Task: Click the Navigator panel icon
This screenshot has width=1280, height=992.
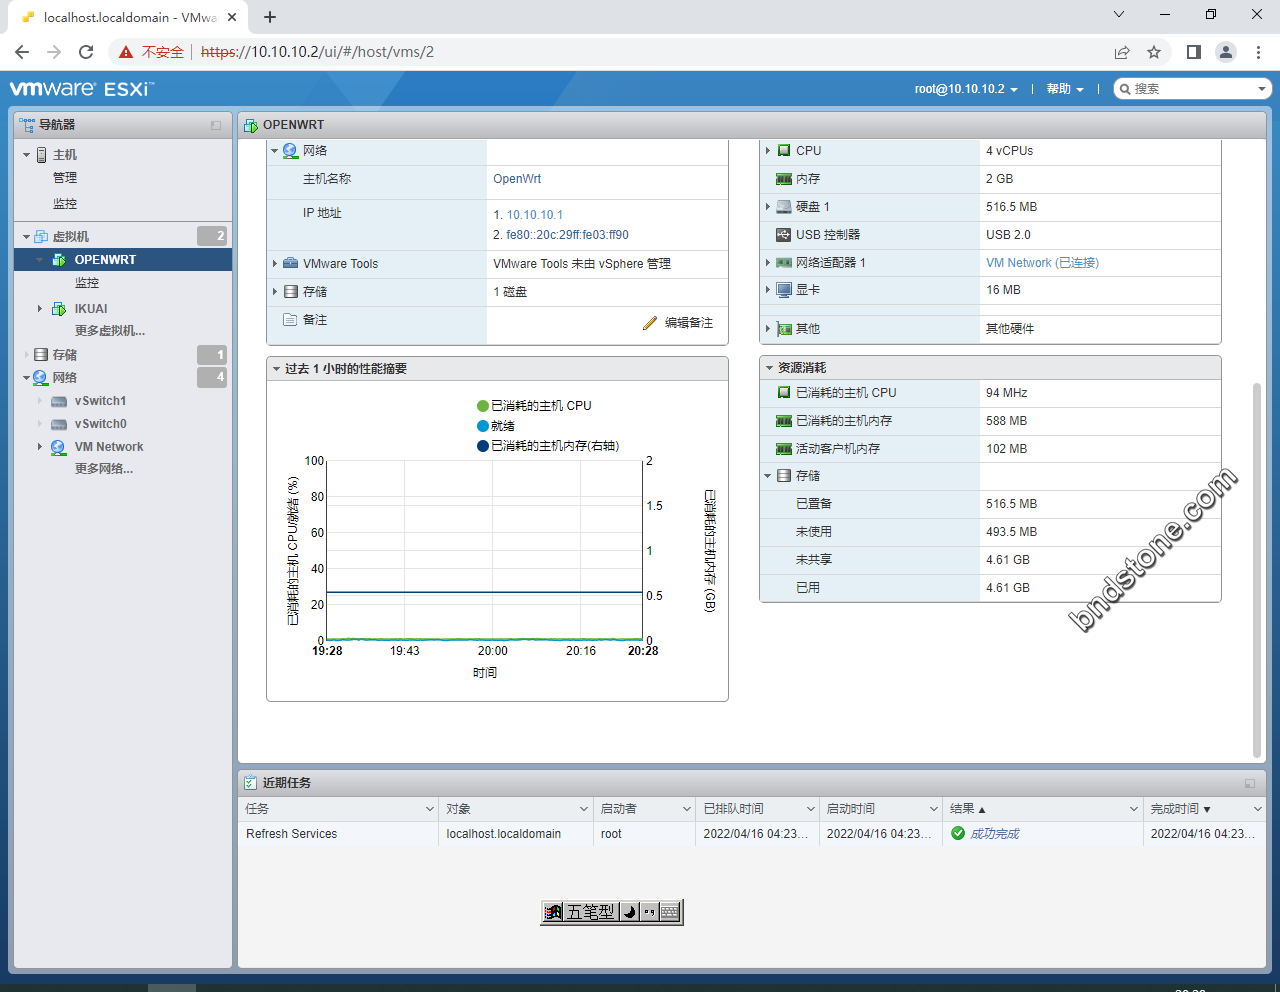Action: point(27,125)
